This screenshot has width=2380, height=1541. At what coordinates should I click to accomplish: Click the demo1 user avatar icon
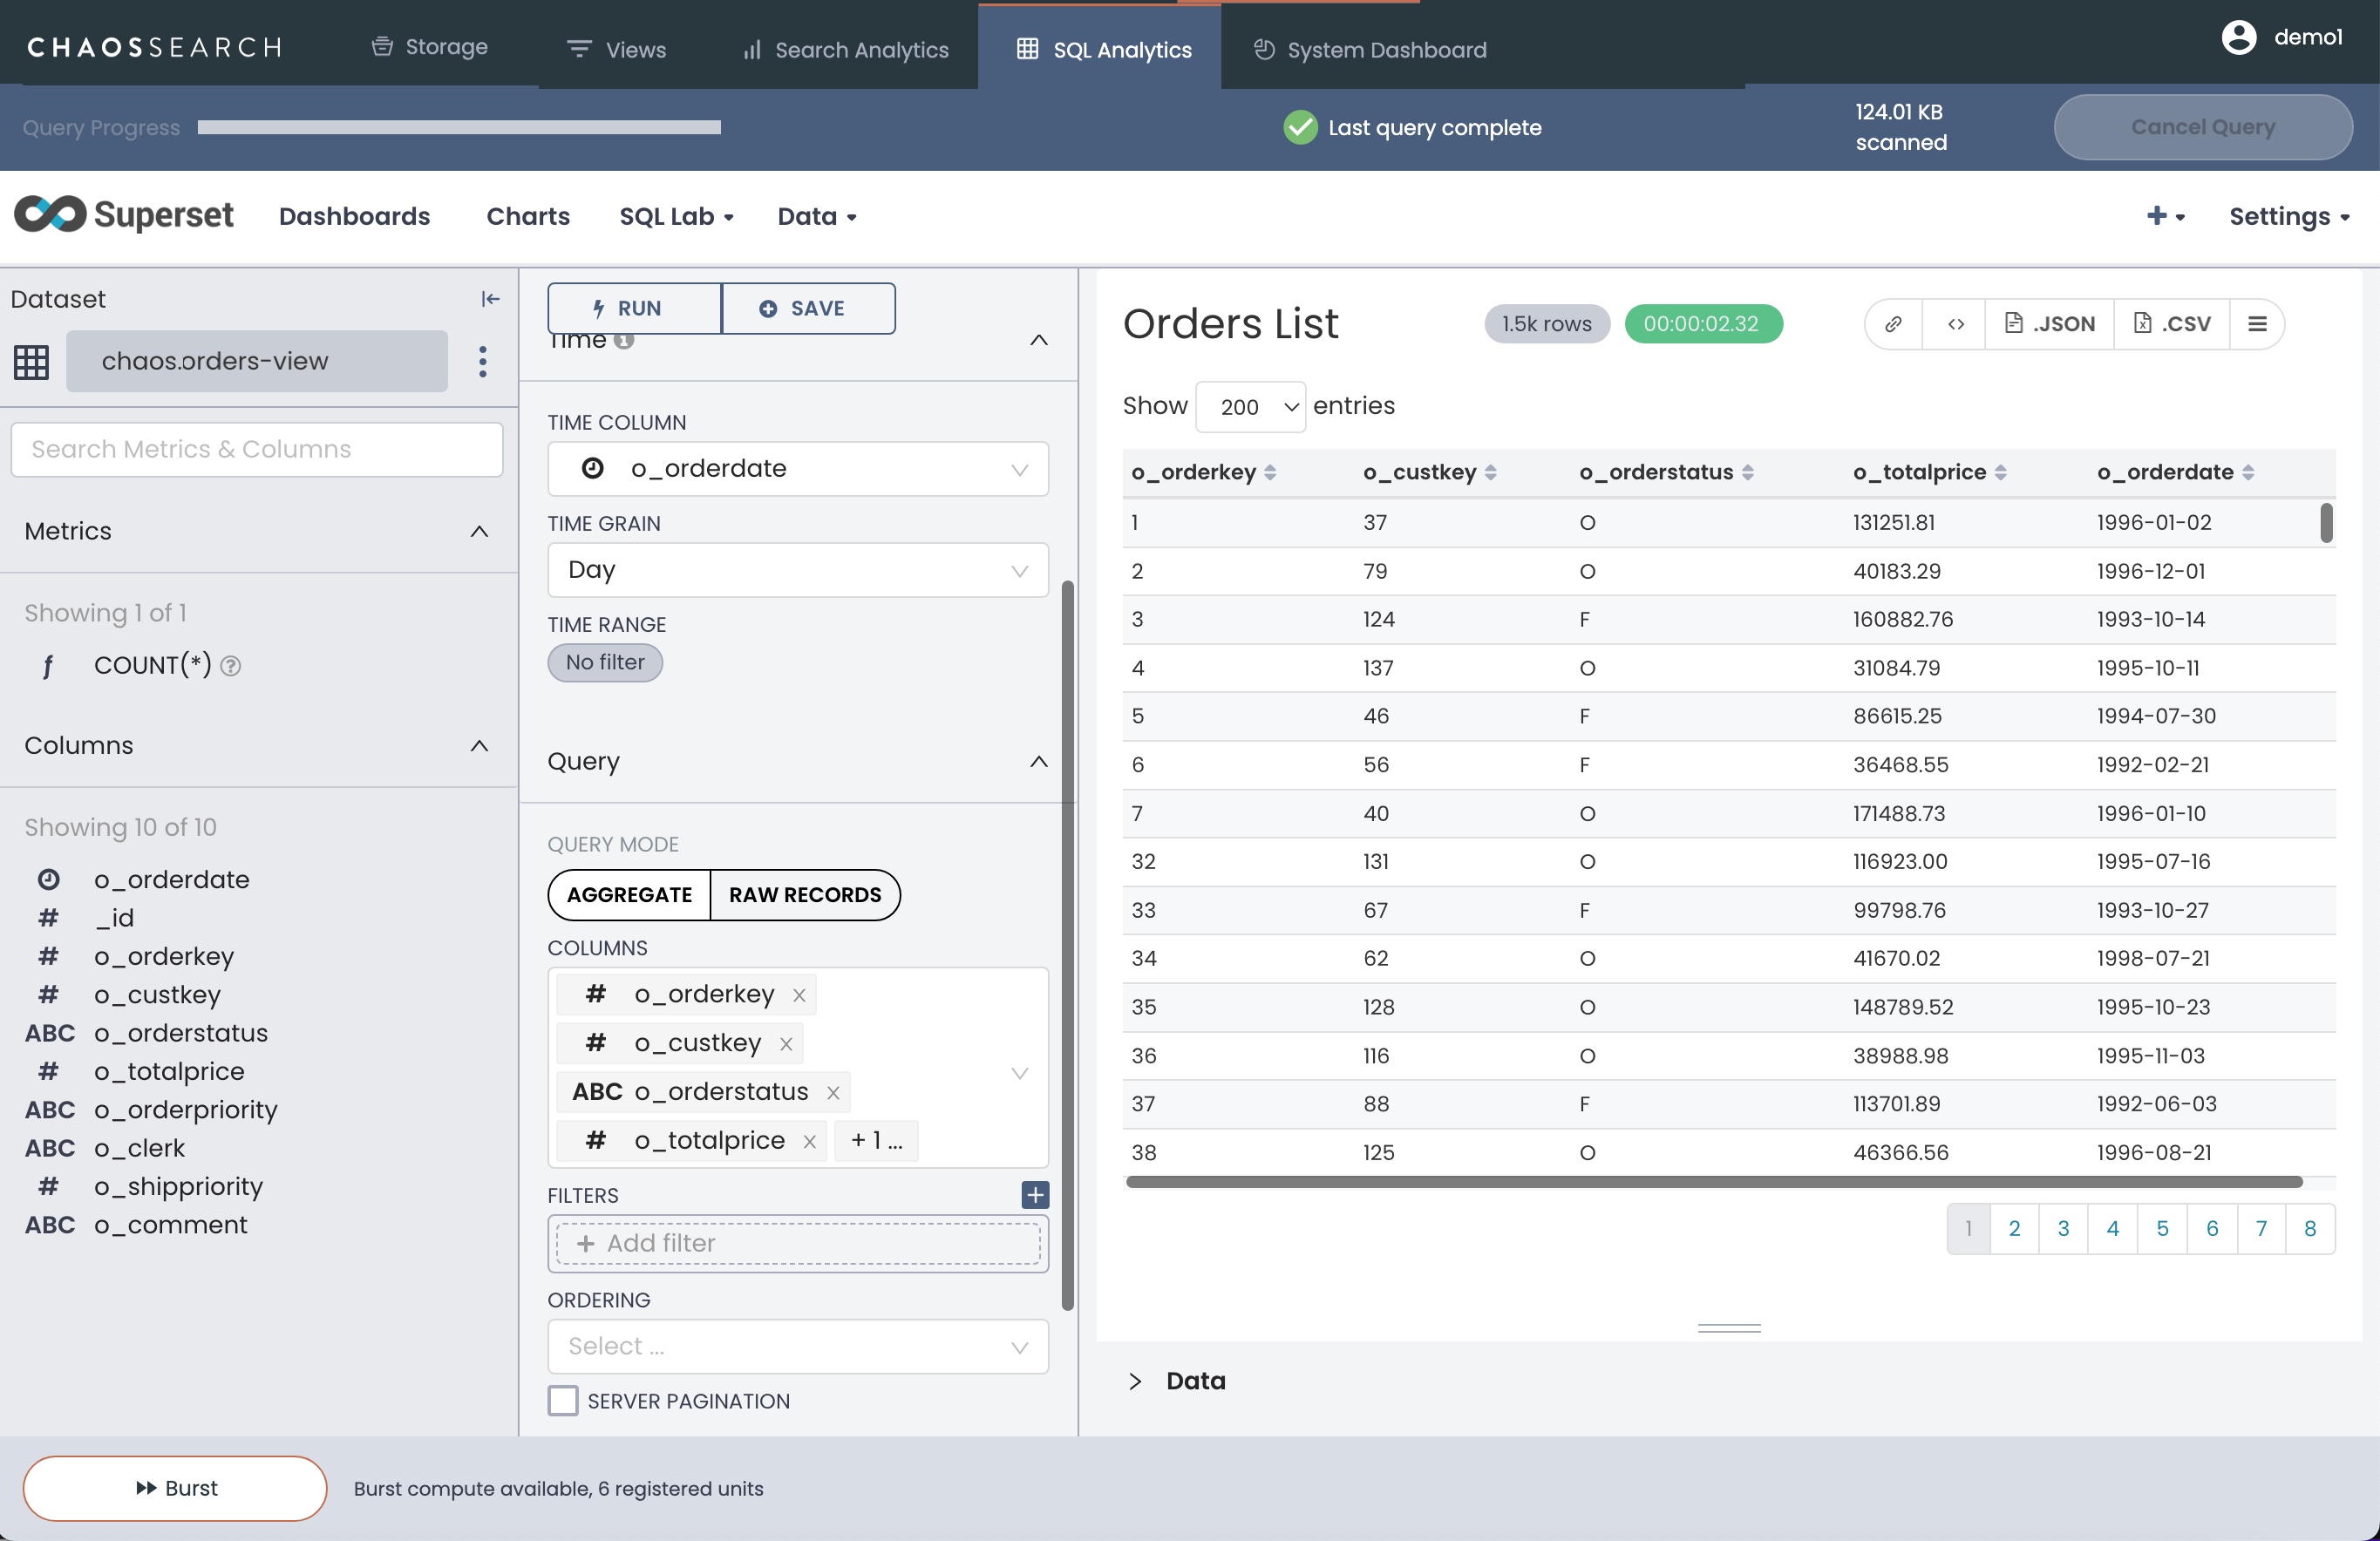tap(2239, 38)
